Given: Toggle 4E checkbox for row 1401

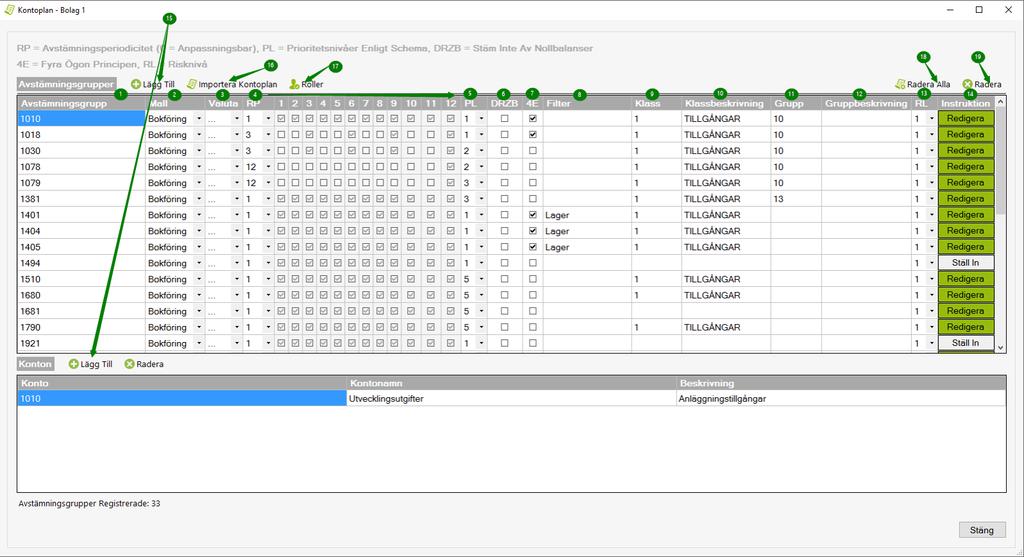Looking at the screenshot, I should pyautogui.click(x=533, y=215).
